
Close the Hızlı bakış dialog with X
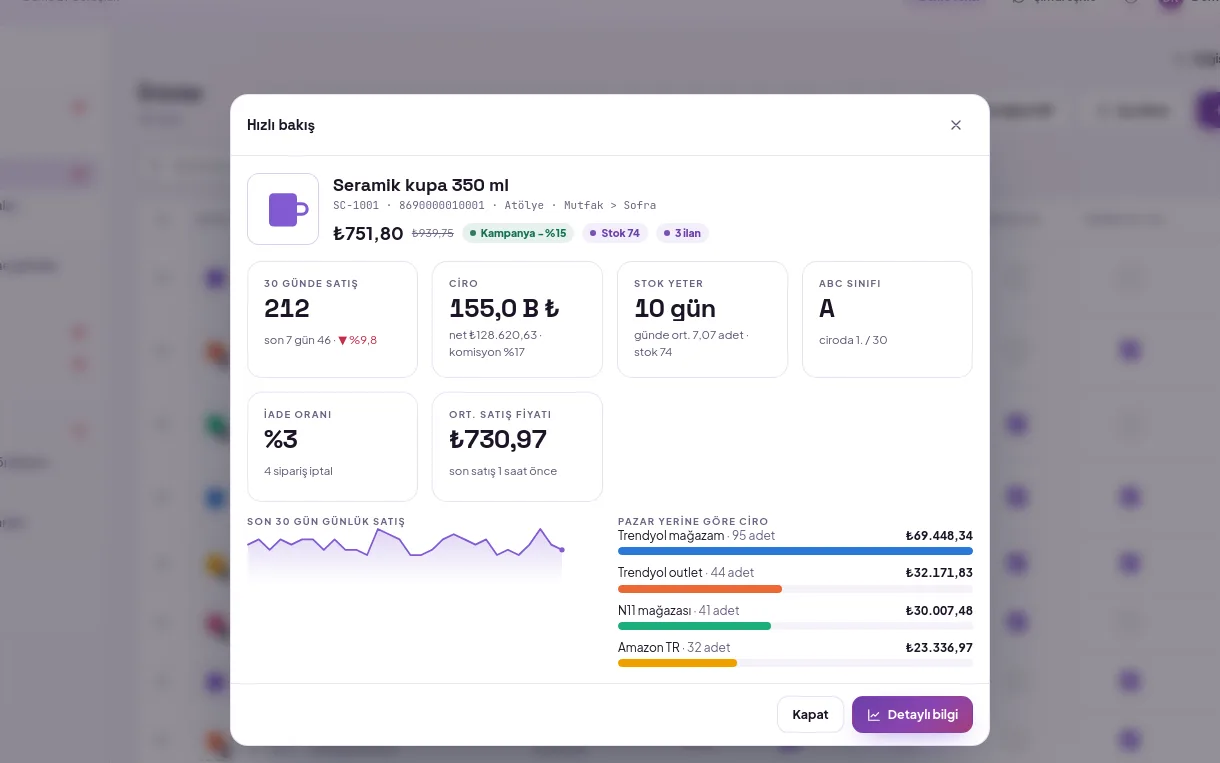pyautogui.click(x=956, y=125)
